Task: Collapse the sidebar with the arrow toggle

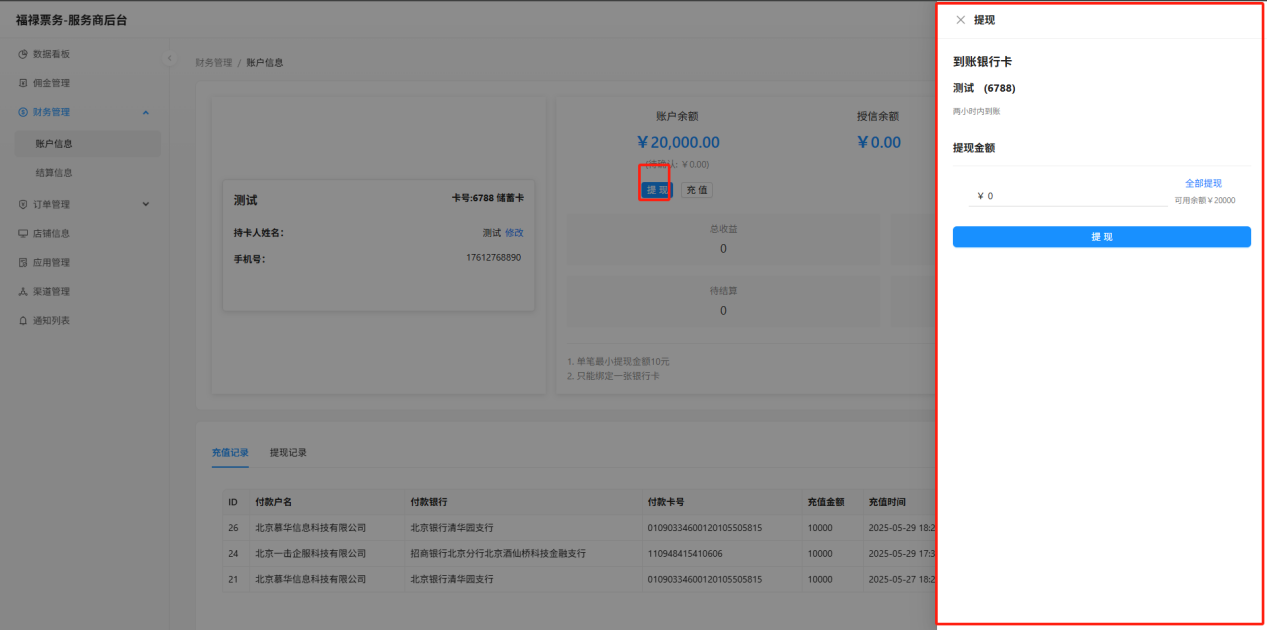Action: coord(169,58)
